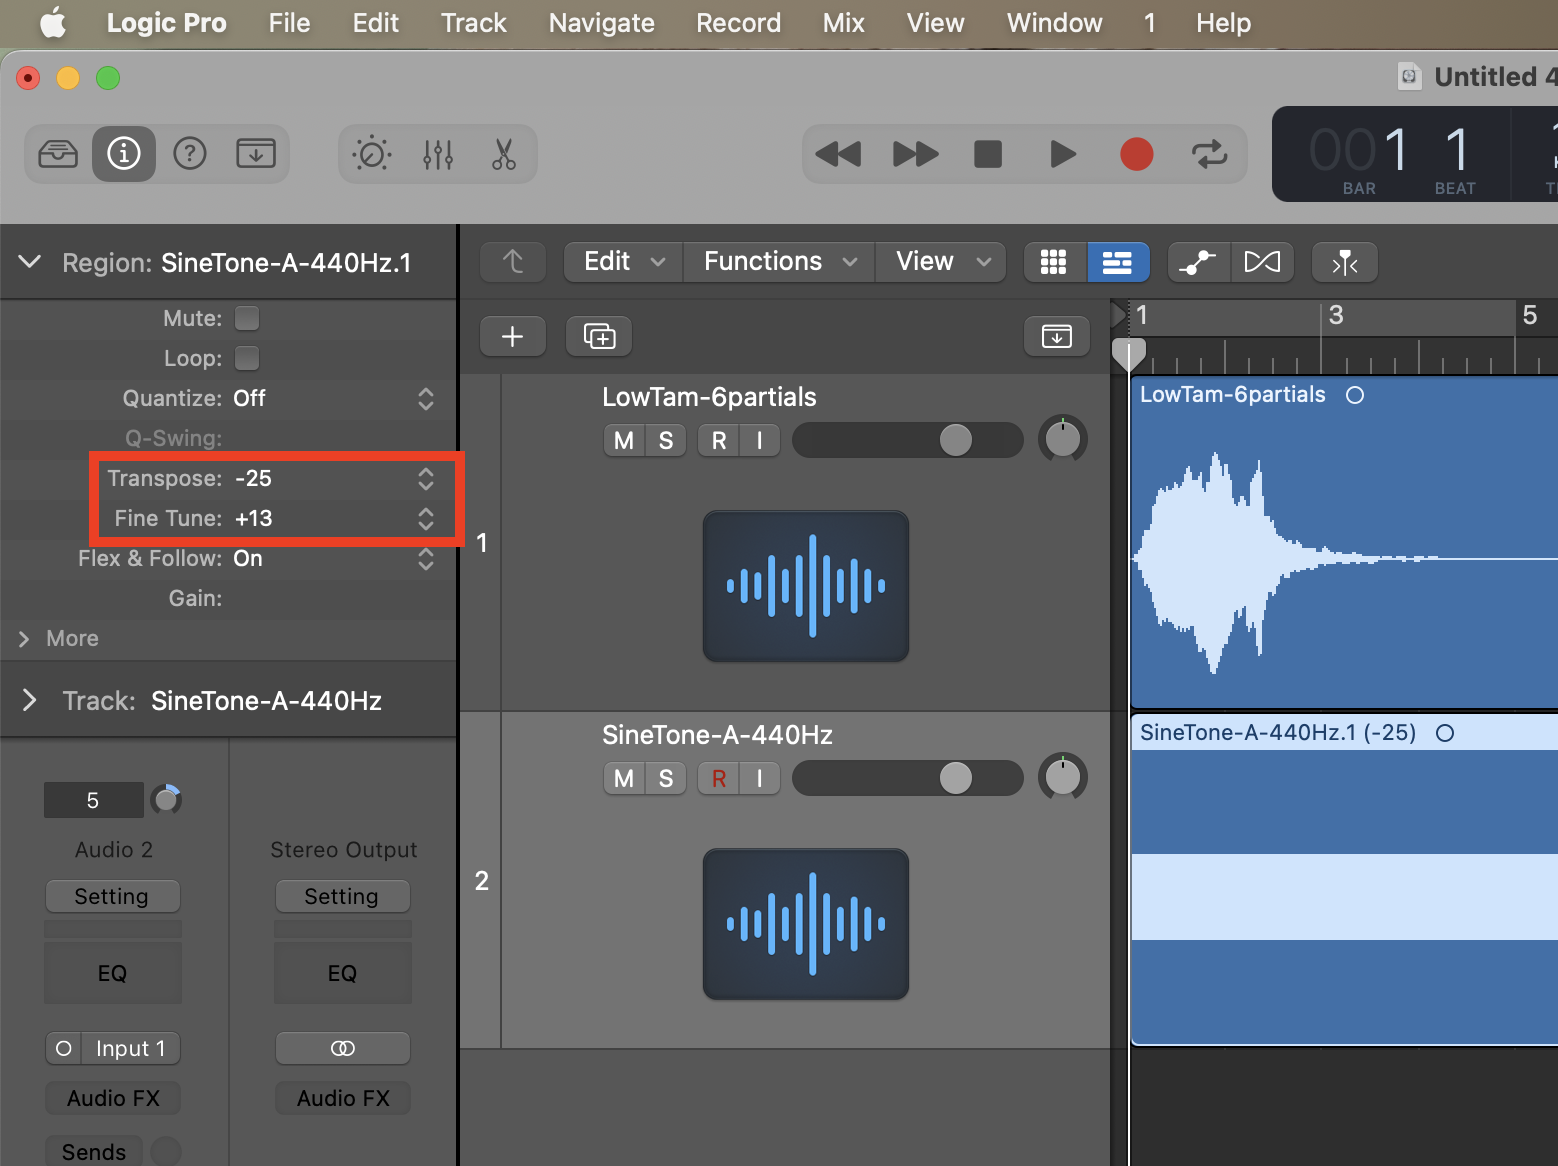
Task: Expand the Track SineTone-A-440Hz disclosure triangle
Action: pyautogui.click(x=30, y=701)
